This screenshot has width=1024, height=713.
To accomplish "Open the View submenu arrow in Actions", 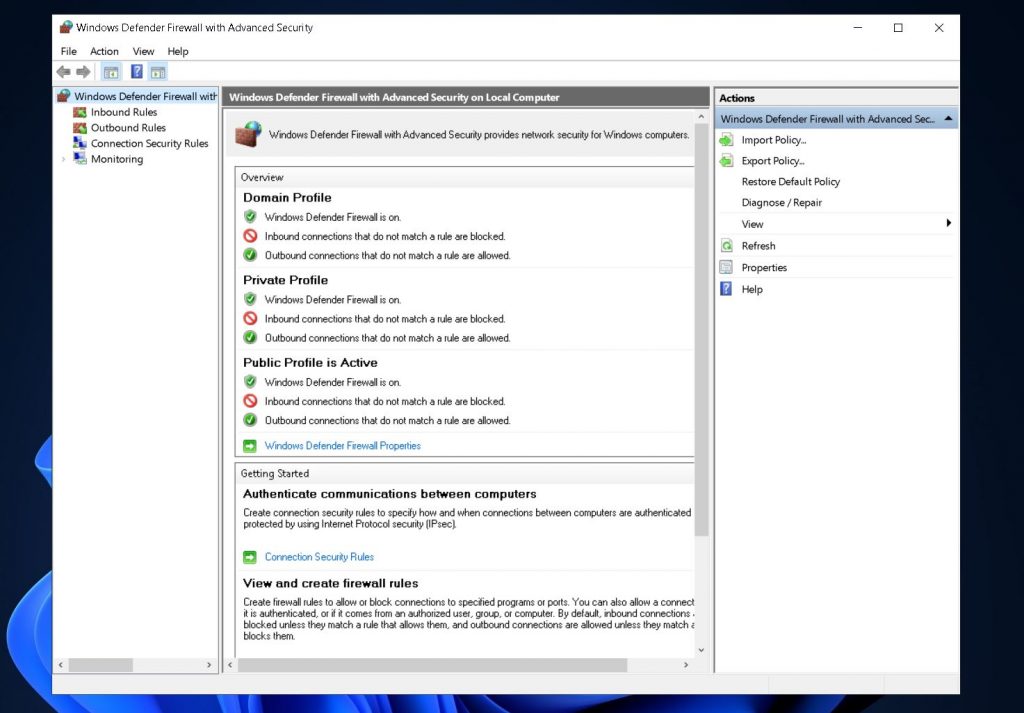I will coord(948,224).
